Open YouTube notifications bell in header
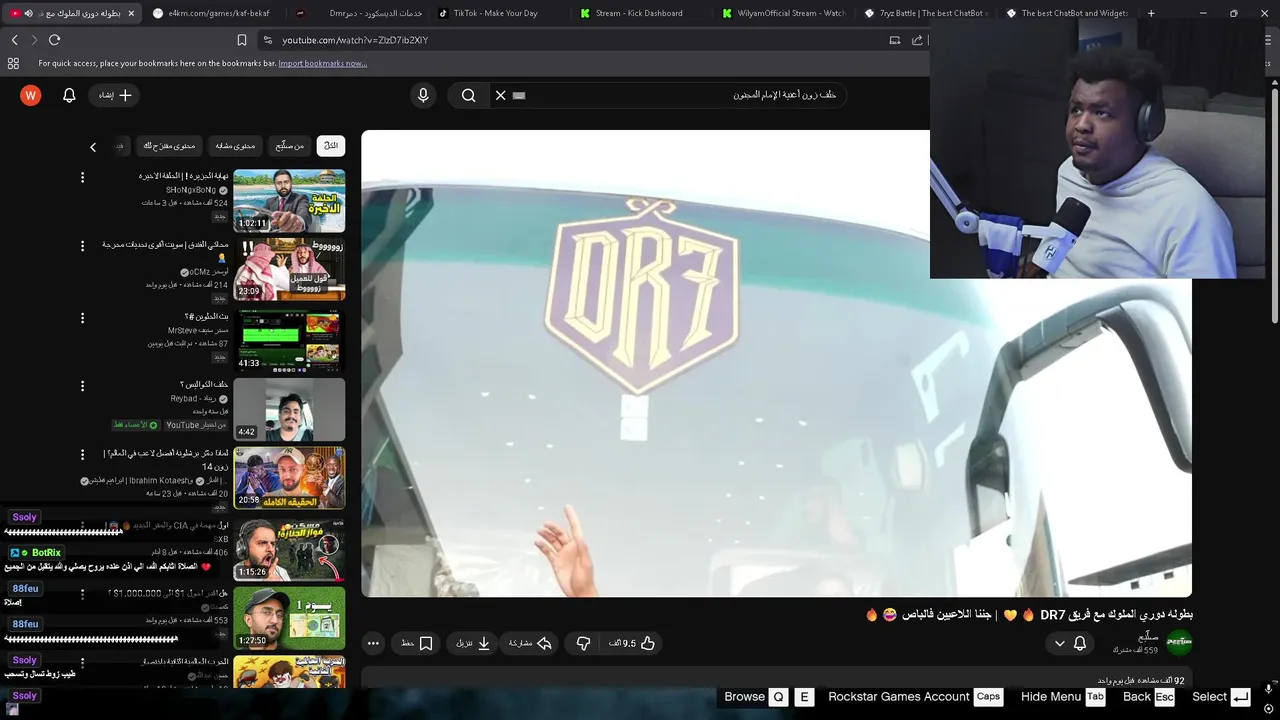1280x720 pixels. point(69,95)
